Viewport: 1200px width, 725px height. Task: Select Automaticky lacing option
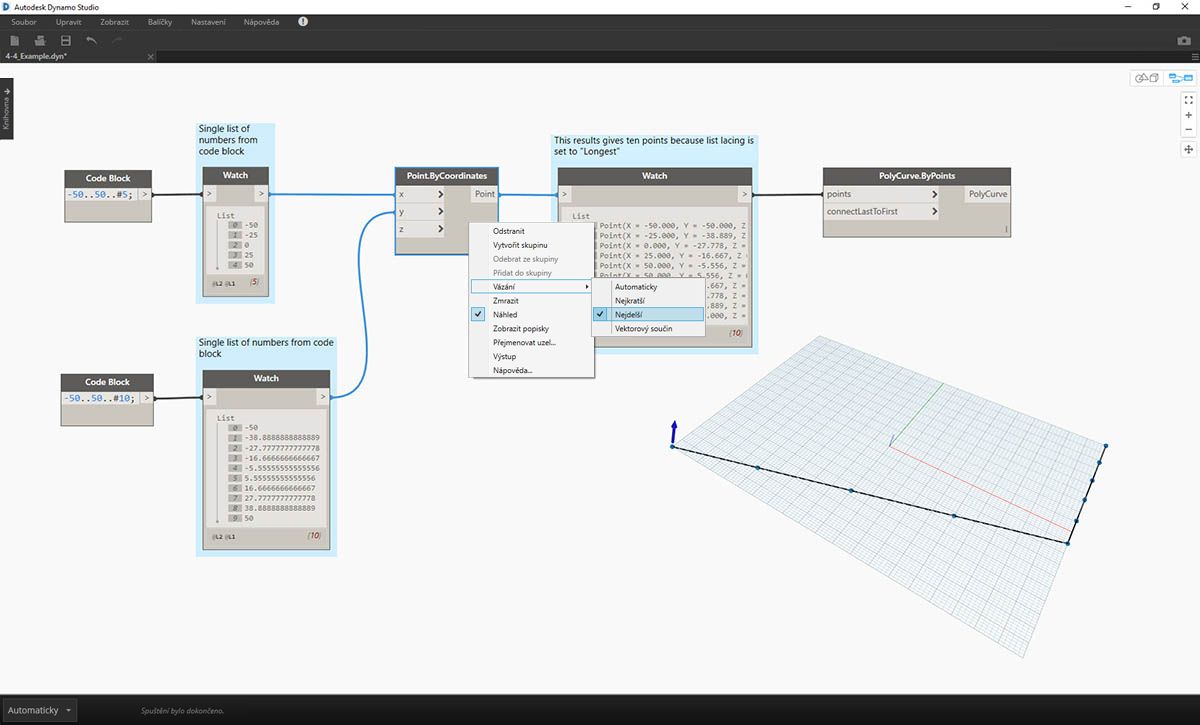[648, 287]
